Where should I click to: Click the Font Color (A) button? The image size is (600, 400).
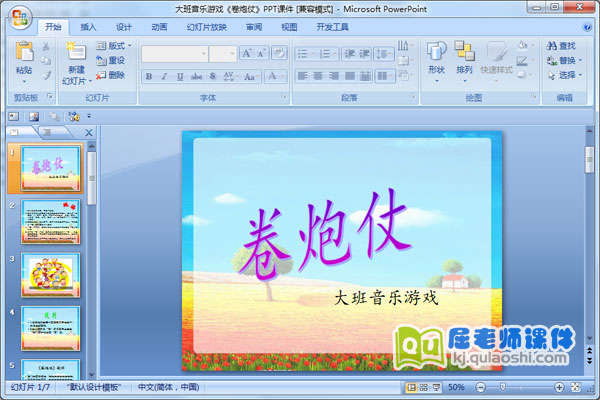272,76
